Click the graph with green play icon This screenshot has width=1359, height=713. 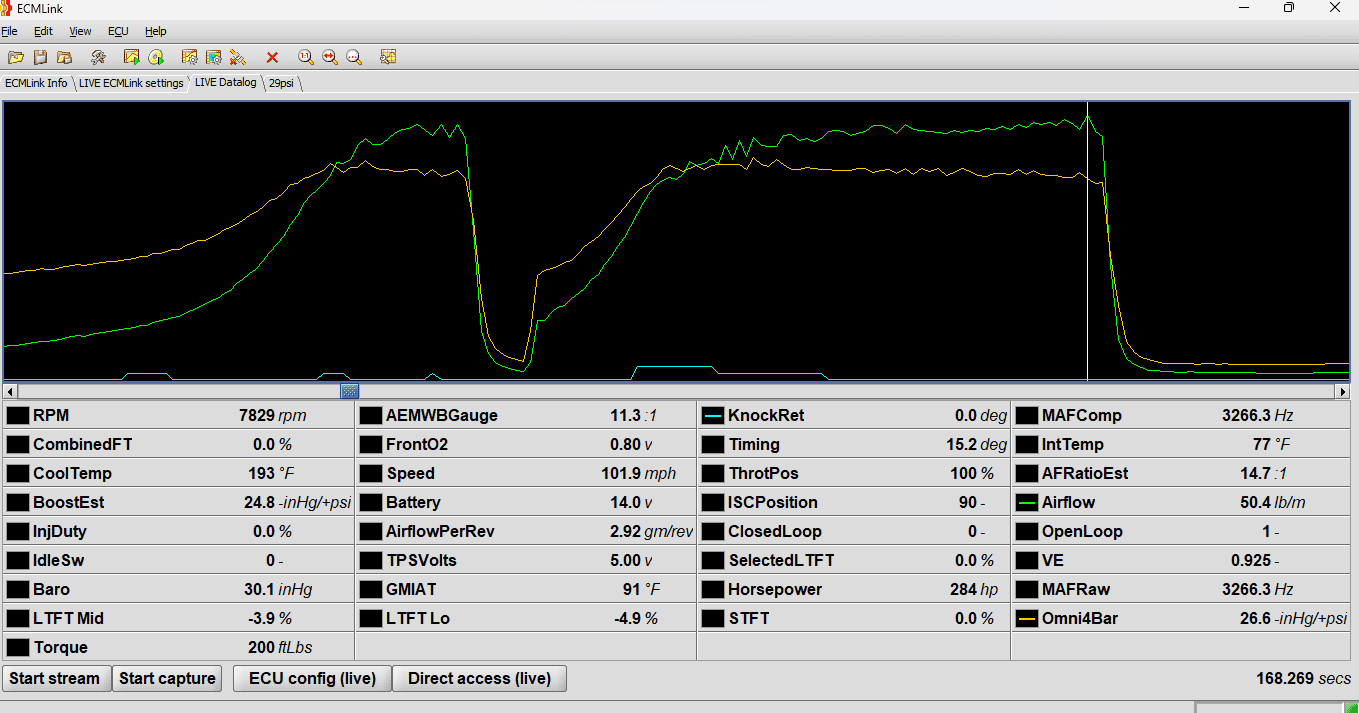click(x=132, y=57)
